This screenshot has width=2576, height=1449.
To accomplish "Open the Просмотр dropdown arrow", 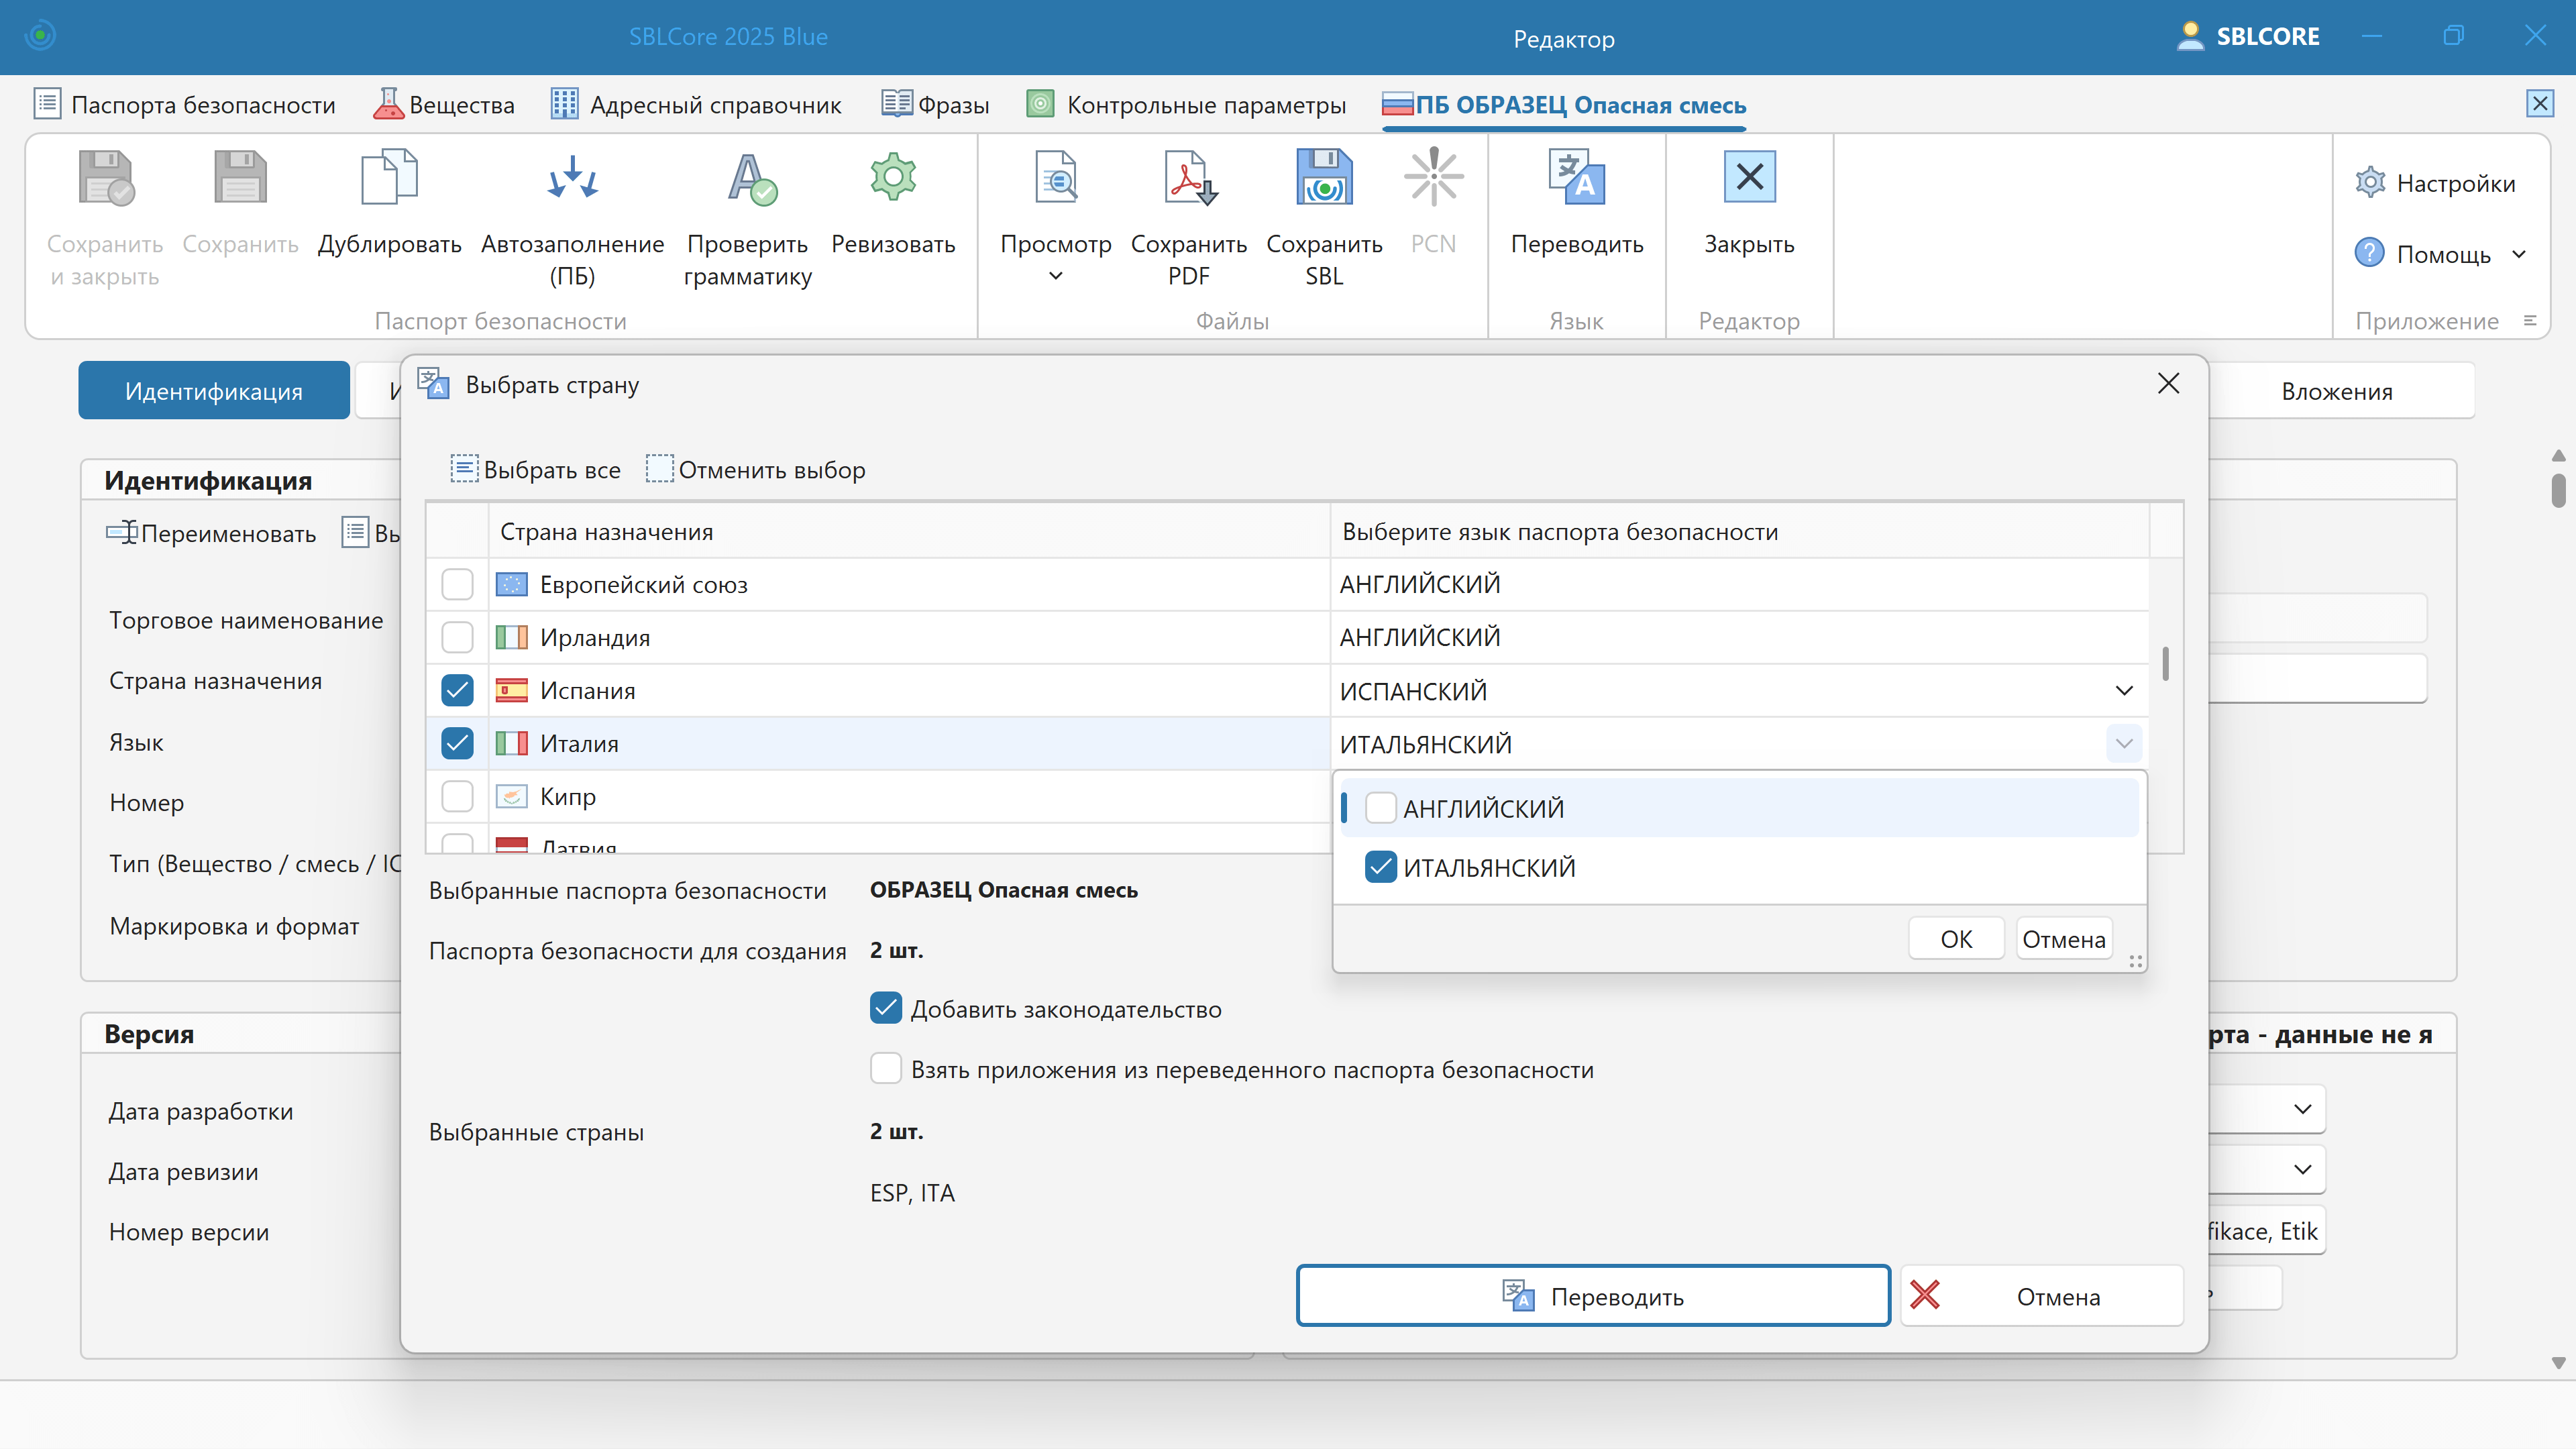I will click(x=1056, y=277).
